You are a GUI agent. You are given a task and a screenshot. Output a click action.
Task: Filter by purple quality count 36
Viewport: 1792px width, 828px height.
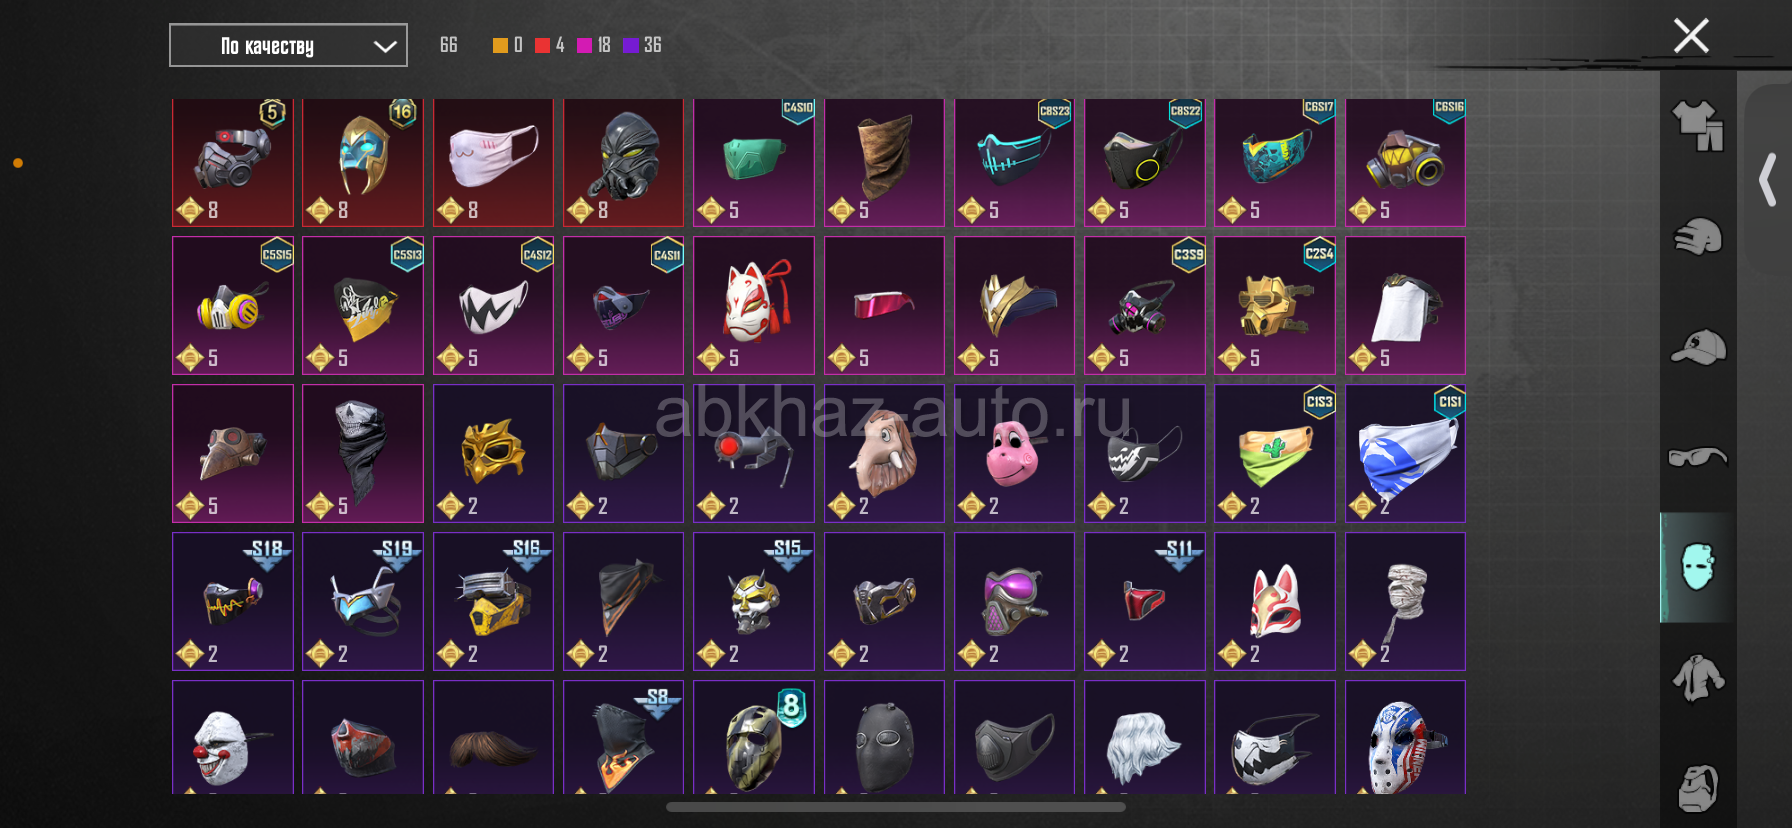click(642, 45)
